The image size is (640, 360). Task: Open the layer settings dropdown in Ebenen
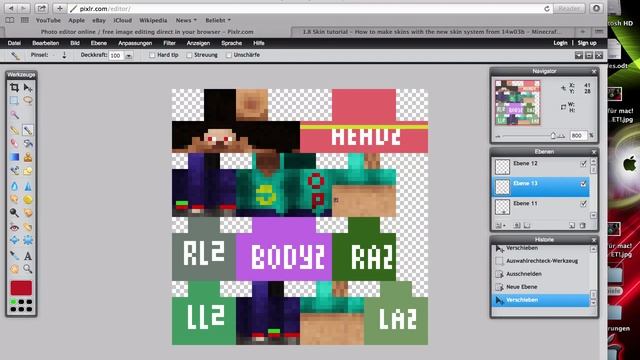(500, 225)
